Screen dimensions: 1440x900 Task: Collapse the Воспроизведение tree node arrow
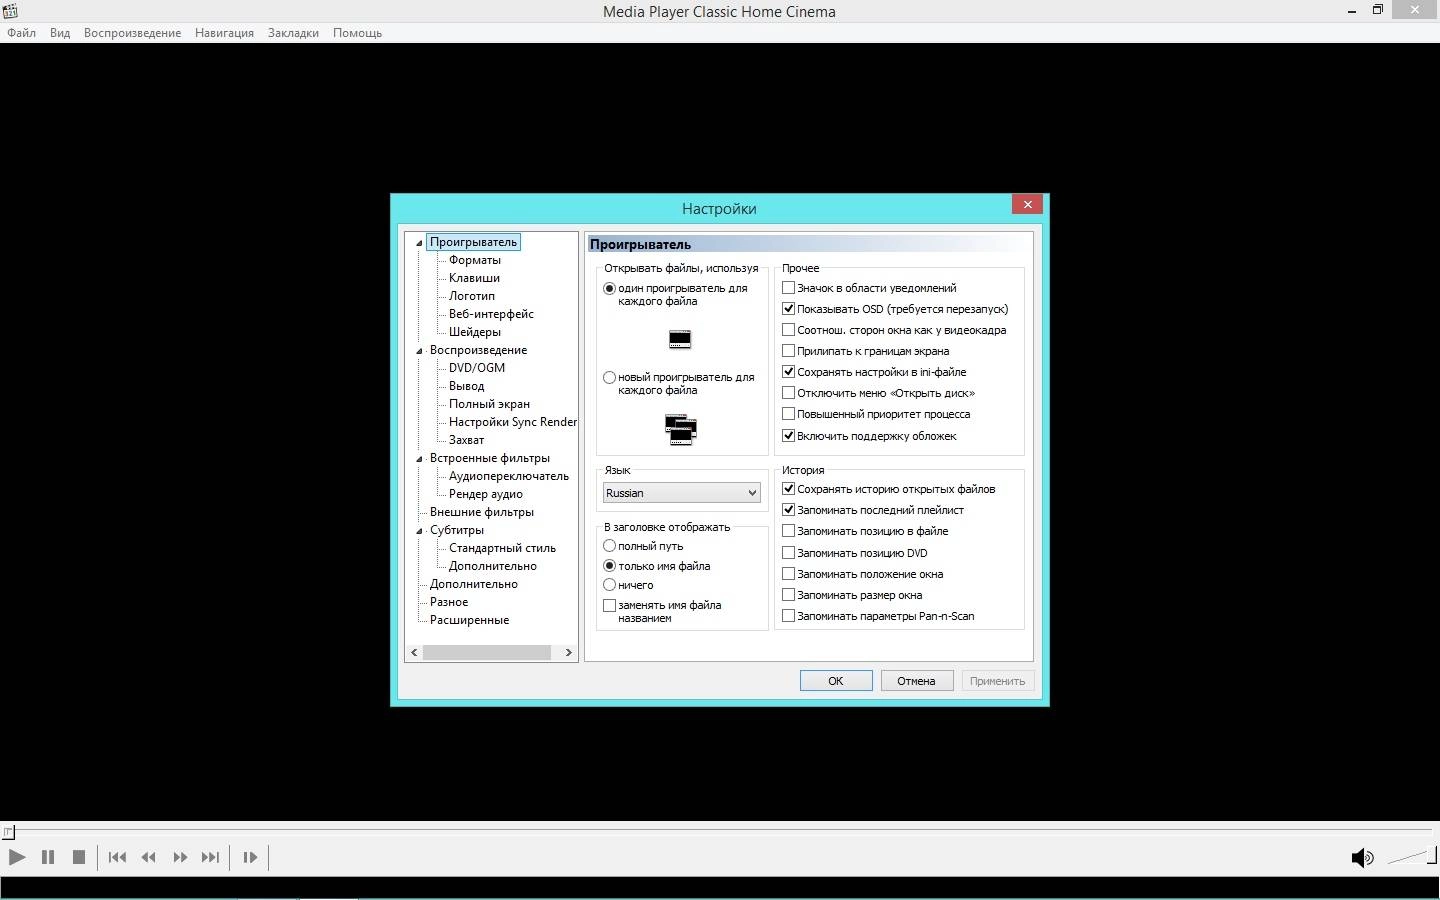[420, 351]
